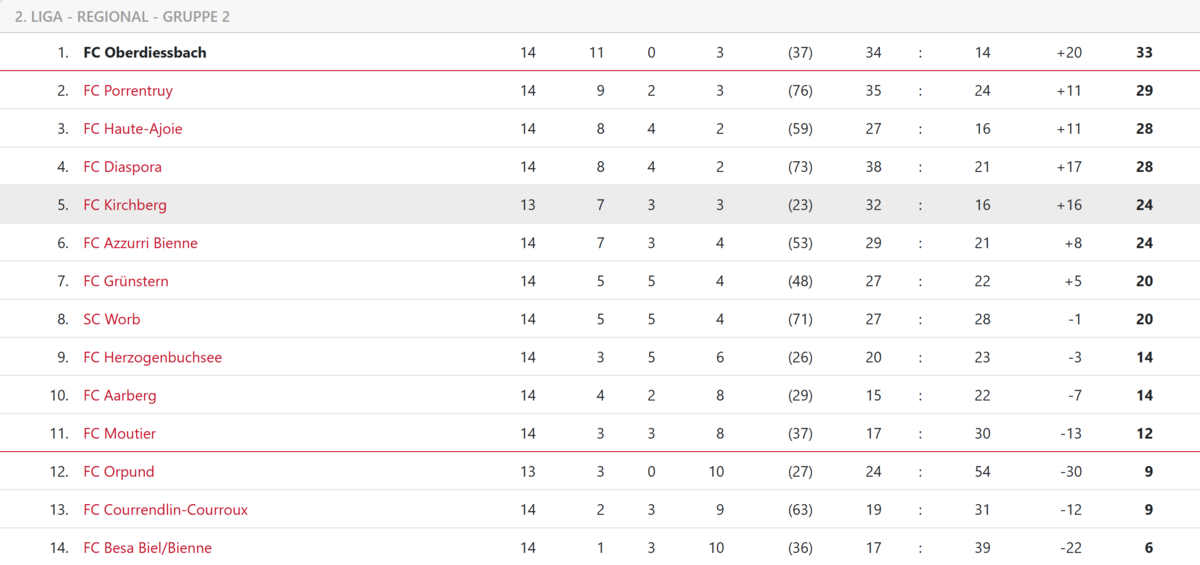
Task: Open FC Azzurri Bienne team page
Action: (140, 243)
